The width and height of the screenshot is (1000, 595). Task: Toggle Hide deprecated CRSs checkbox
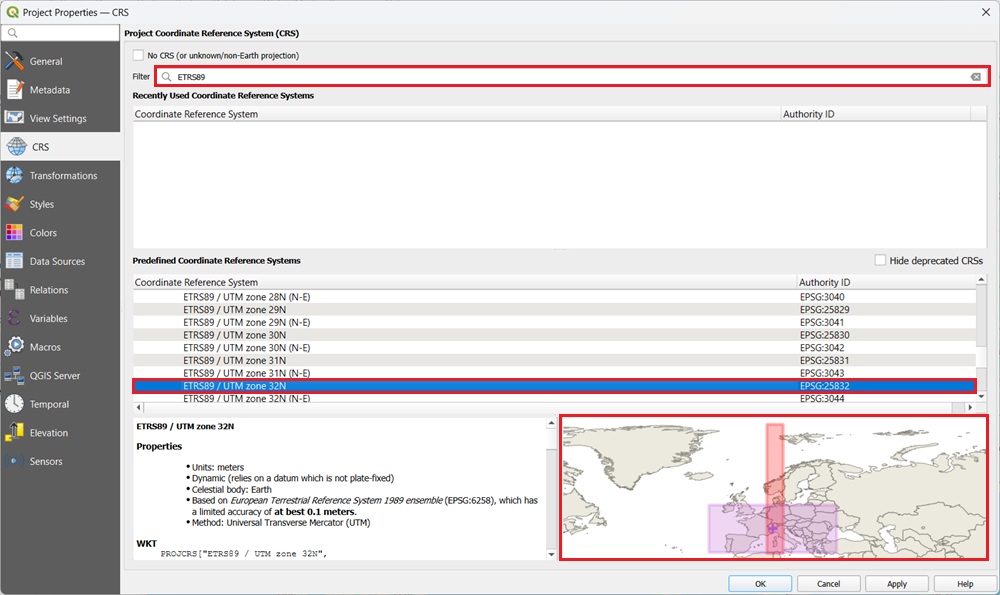pyautogui.click(x=880, y=260)
